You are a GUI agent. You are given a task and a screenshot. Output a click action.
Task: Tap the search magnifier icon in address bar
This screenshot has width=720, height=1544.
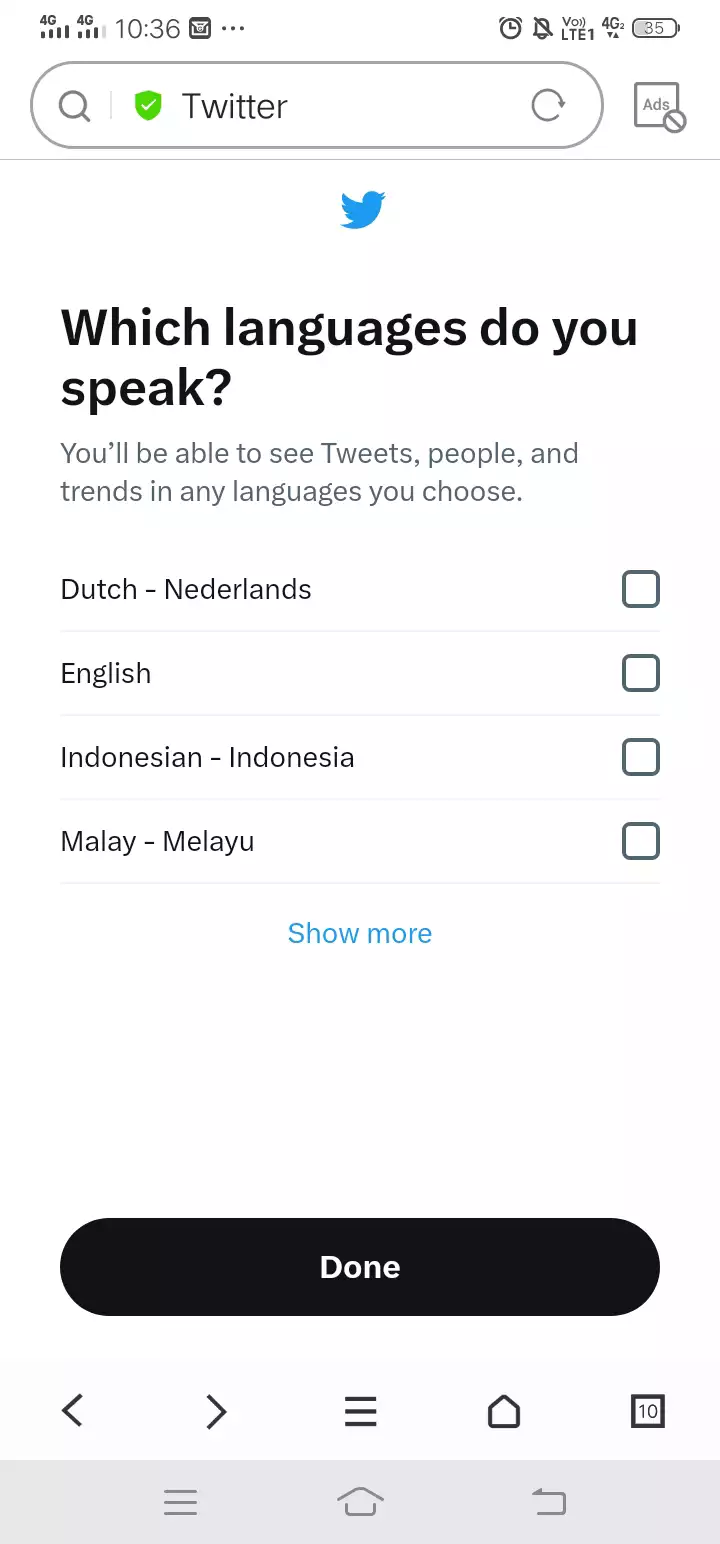coord(75,106)
